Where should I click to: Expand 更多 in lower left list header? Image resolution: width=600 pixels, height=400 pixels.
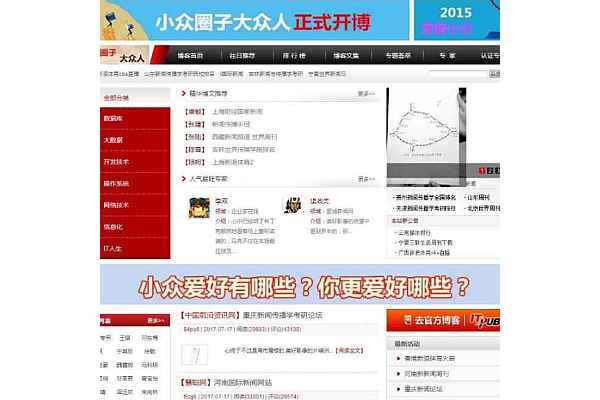tap(156, 321)
